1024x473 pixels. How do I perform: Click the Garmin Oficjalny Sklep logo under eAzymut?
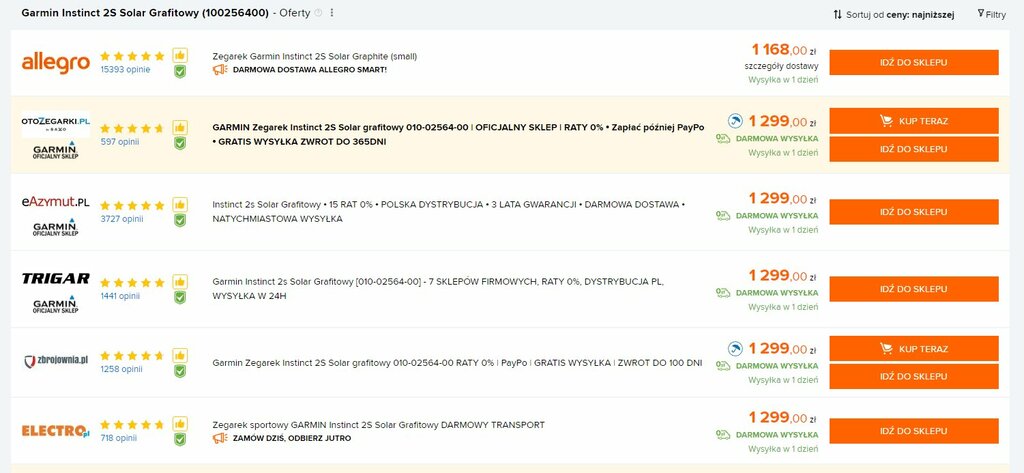(x=56, y=227)
